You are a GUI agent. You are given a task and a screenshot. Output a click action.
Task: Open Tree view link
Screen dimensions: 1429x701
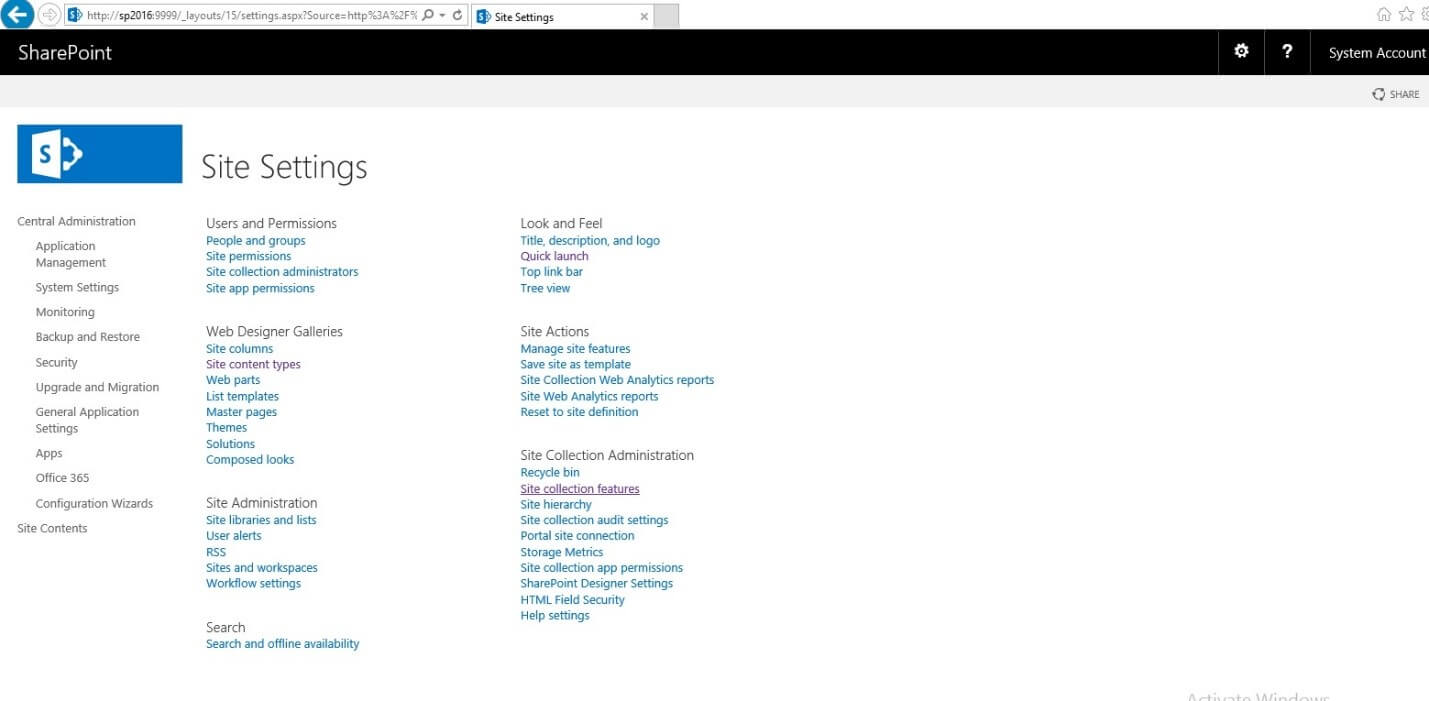(545, 289)
